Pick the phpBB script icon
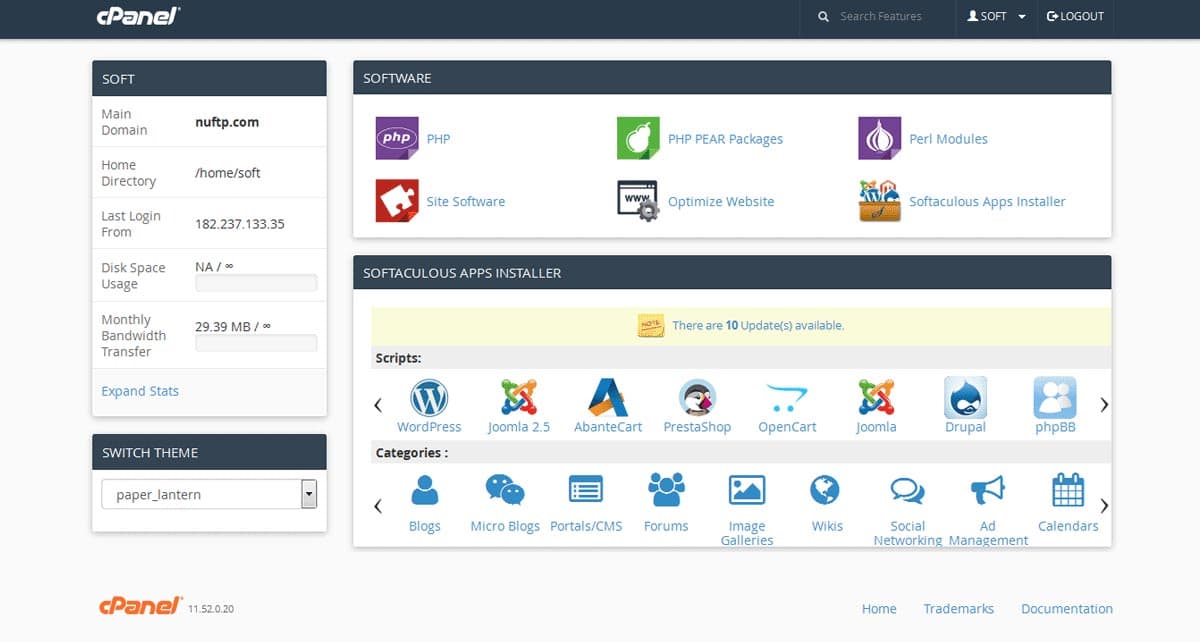The height and width of the screenshot is (642, 1200). click(1054, 398)
